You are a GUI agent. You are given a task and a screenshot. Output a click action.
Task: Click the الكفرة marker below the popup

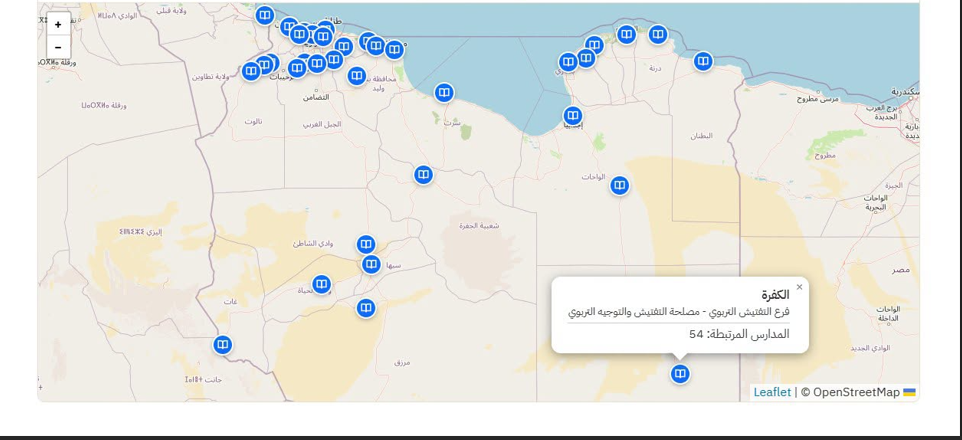point(680,373)
